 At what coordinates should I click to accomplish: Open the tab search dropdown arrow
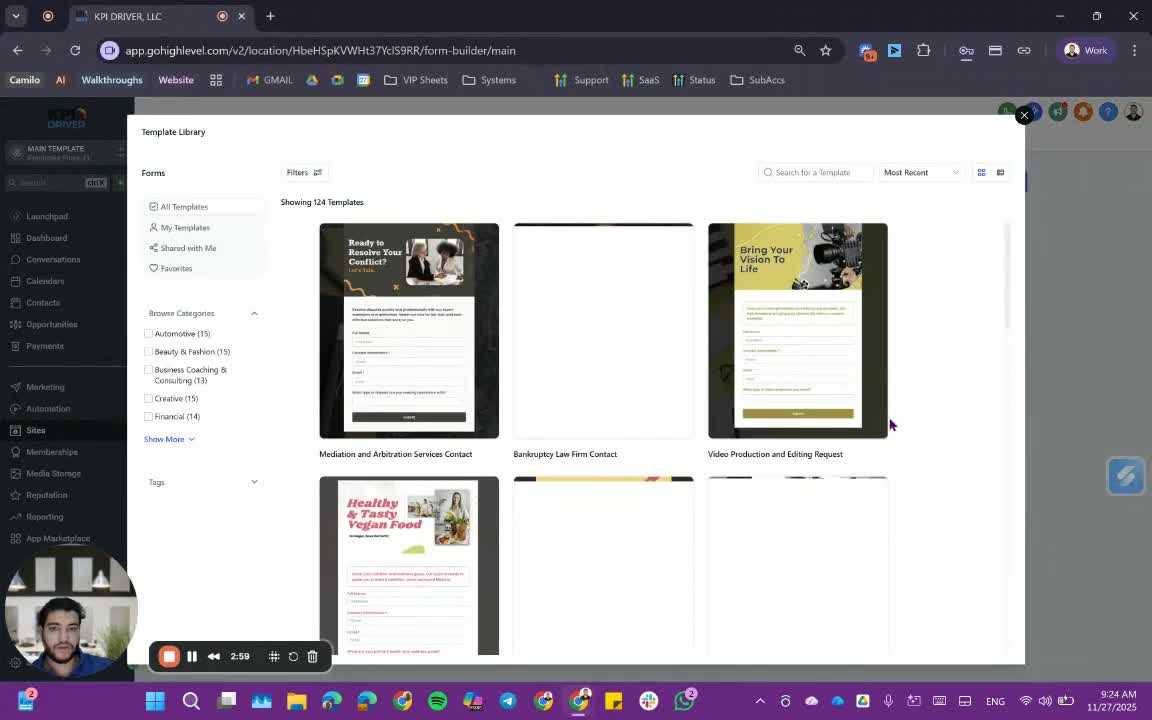pyautogui.click(x=15, y=16)
